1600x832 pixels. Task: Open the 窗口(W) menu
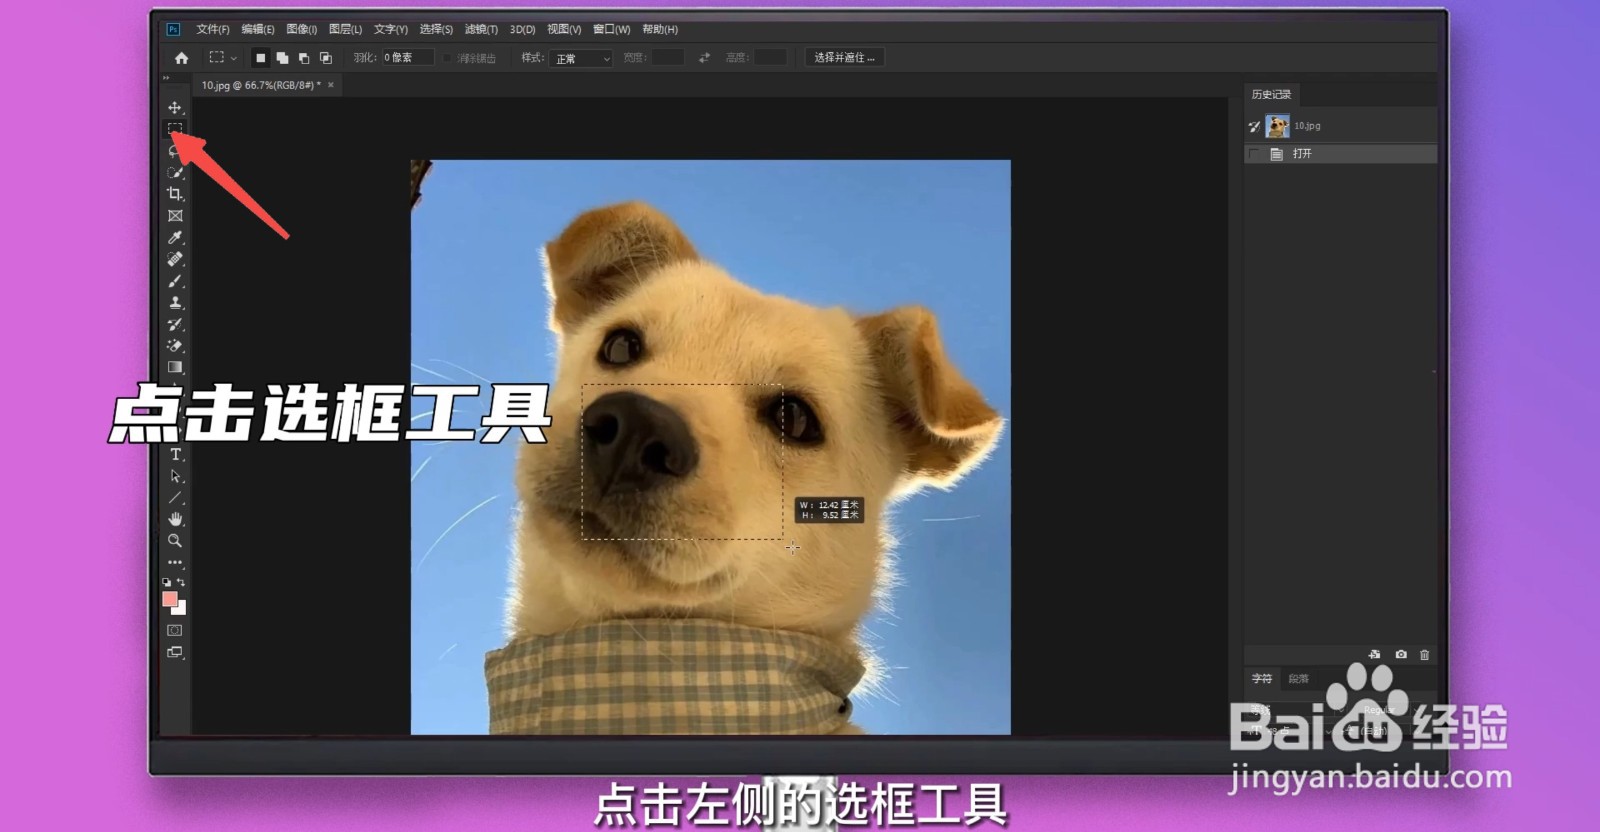611,30
